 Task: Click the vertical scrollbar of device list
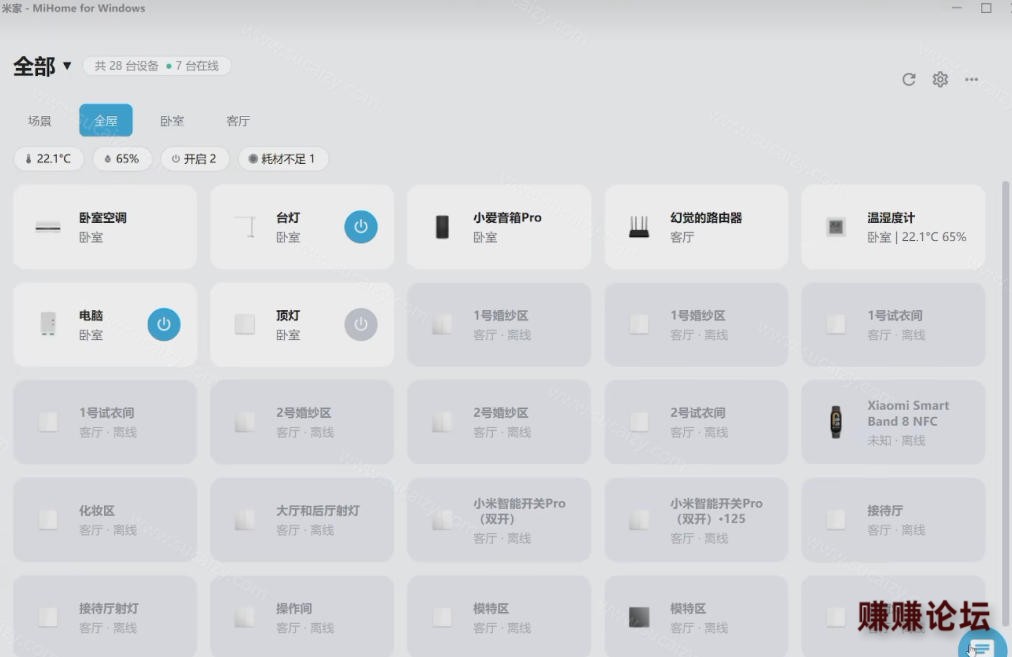click(x=1006, y=403)
